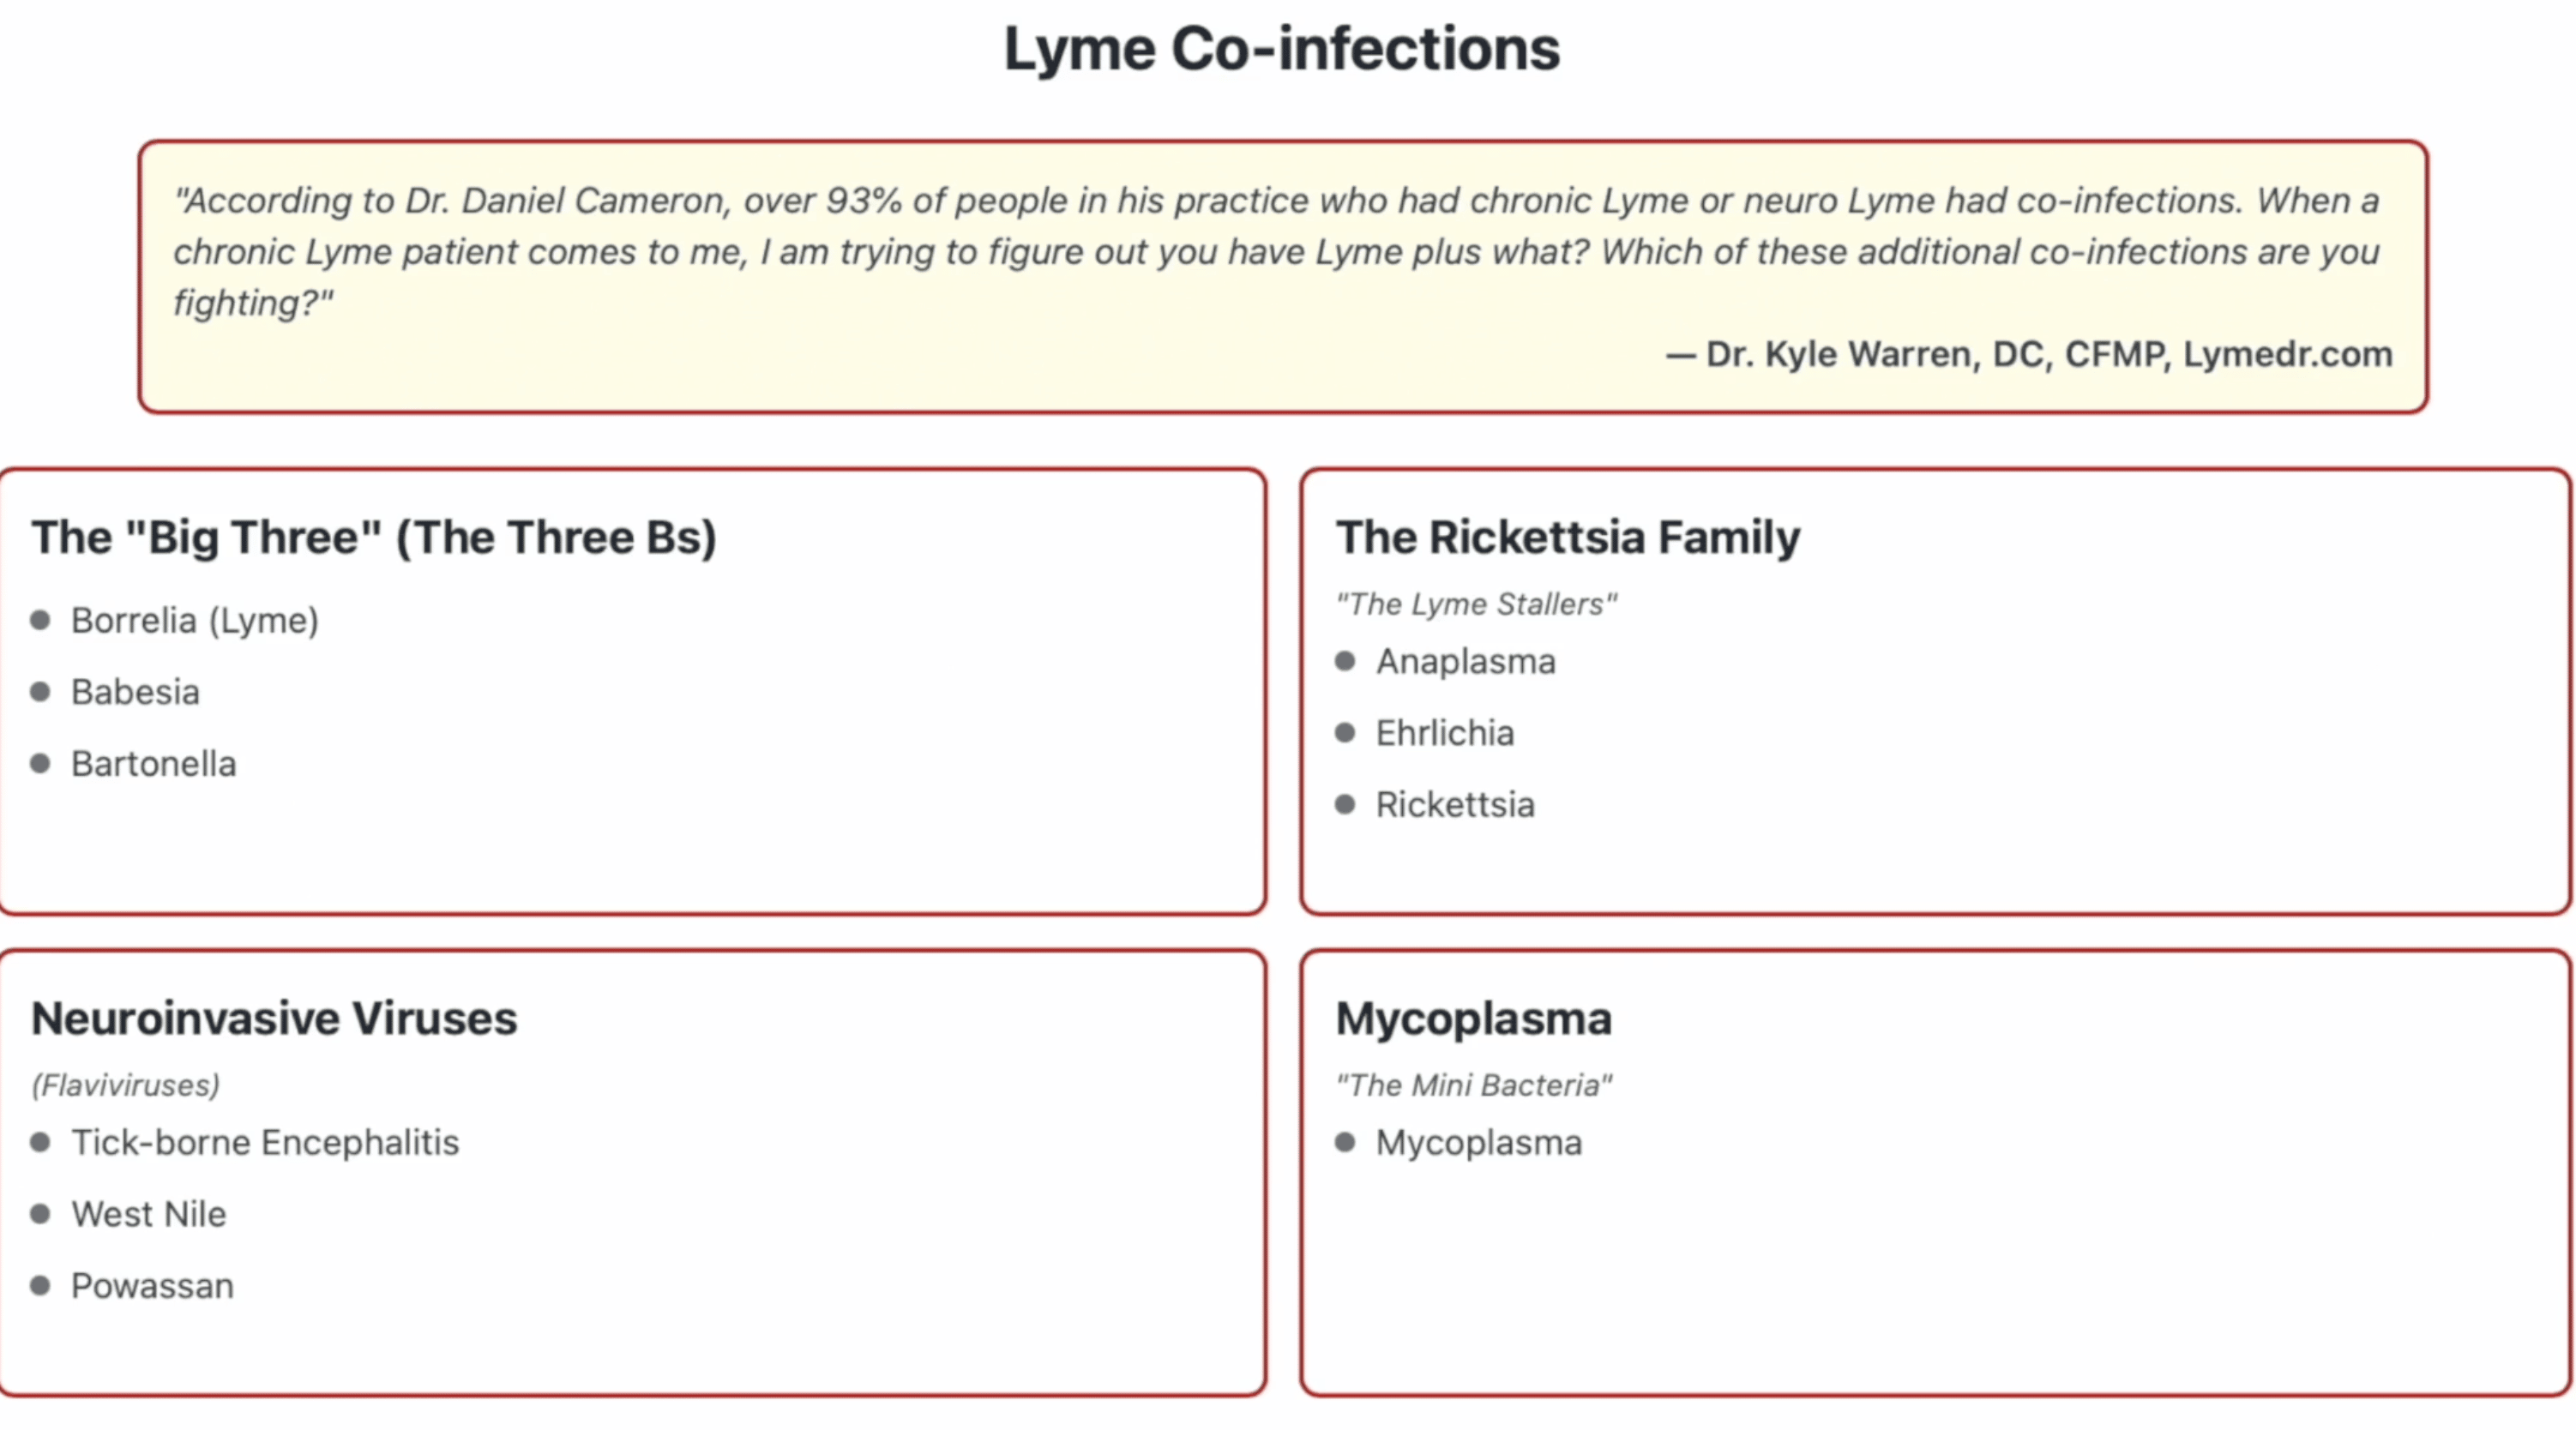Viewport: 2576px width, 1430px height.
Task: Click the Bartonella list item
Action: 153,764
